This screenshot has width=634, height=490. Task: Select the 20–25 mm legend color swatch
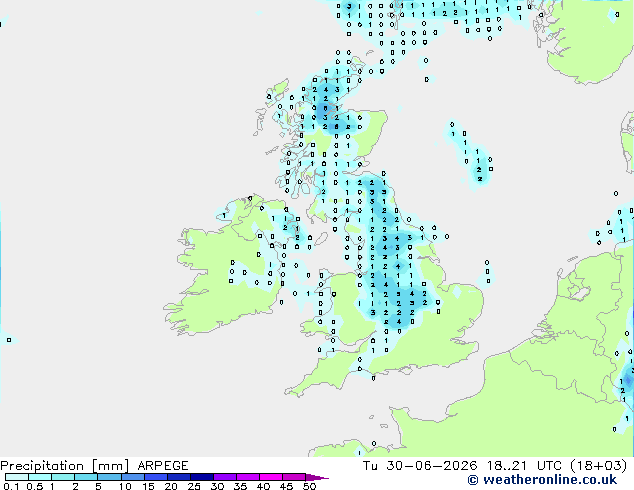[178, 477]
